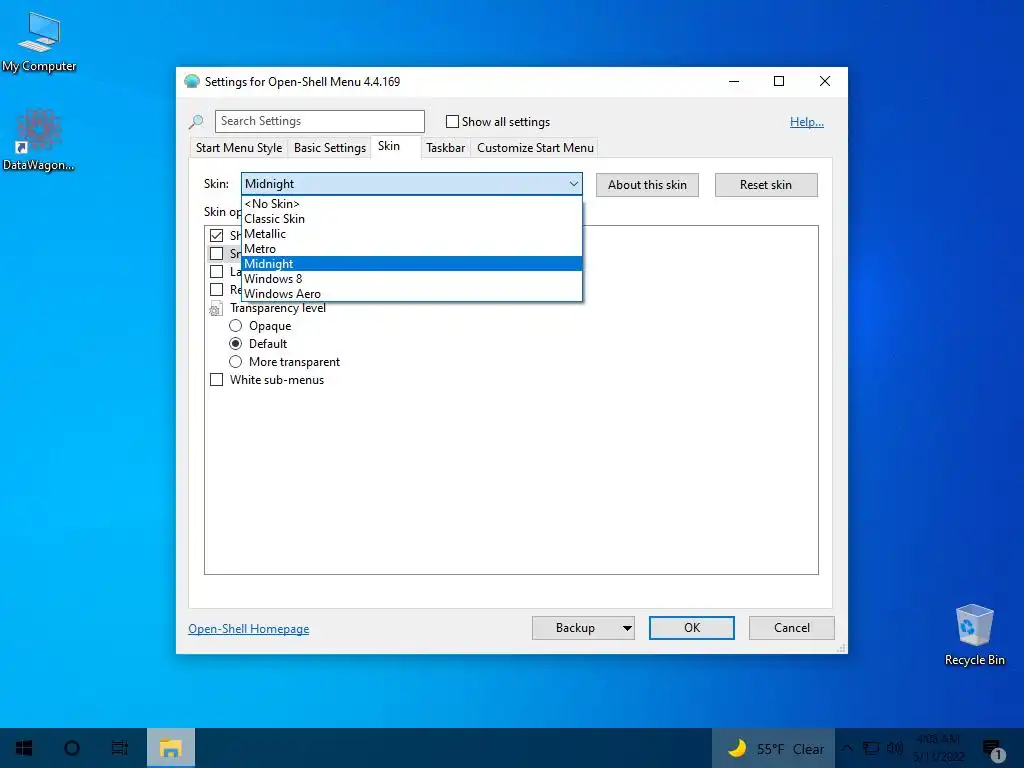Image resolution: width=1024 pixels, height=768 pixels.
Task: Choose Windows Aero skin from list
Action: (x=411, y=294)
